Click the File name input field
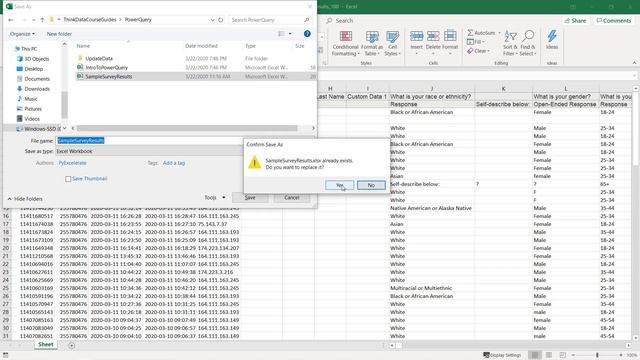 149,140
